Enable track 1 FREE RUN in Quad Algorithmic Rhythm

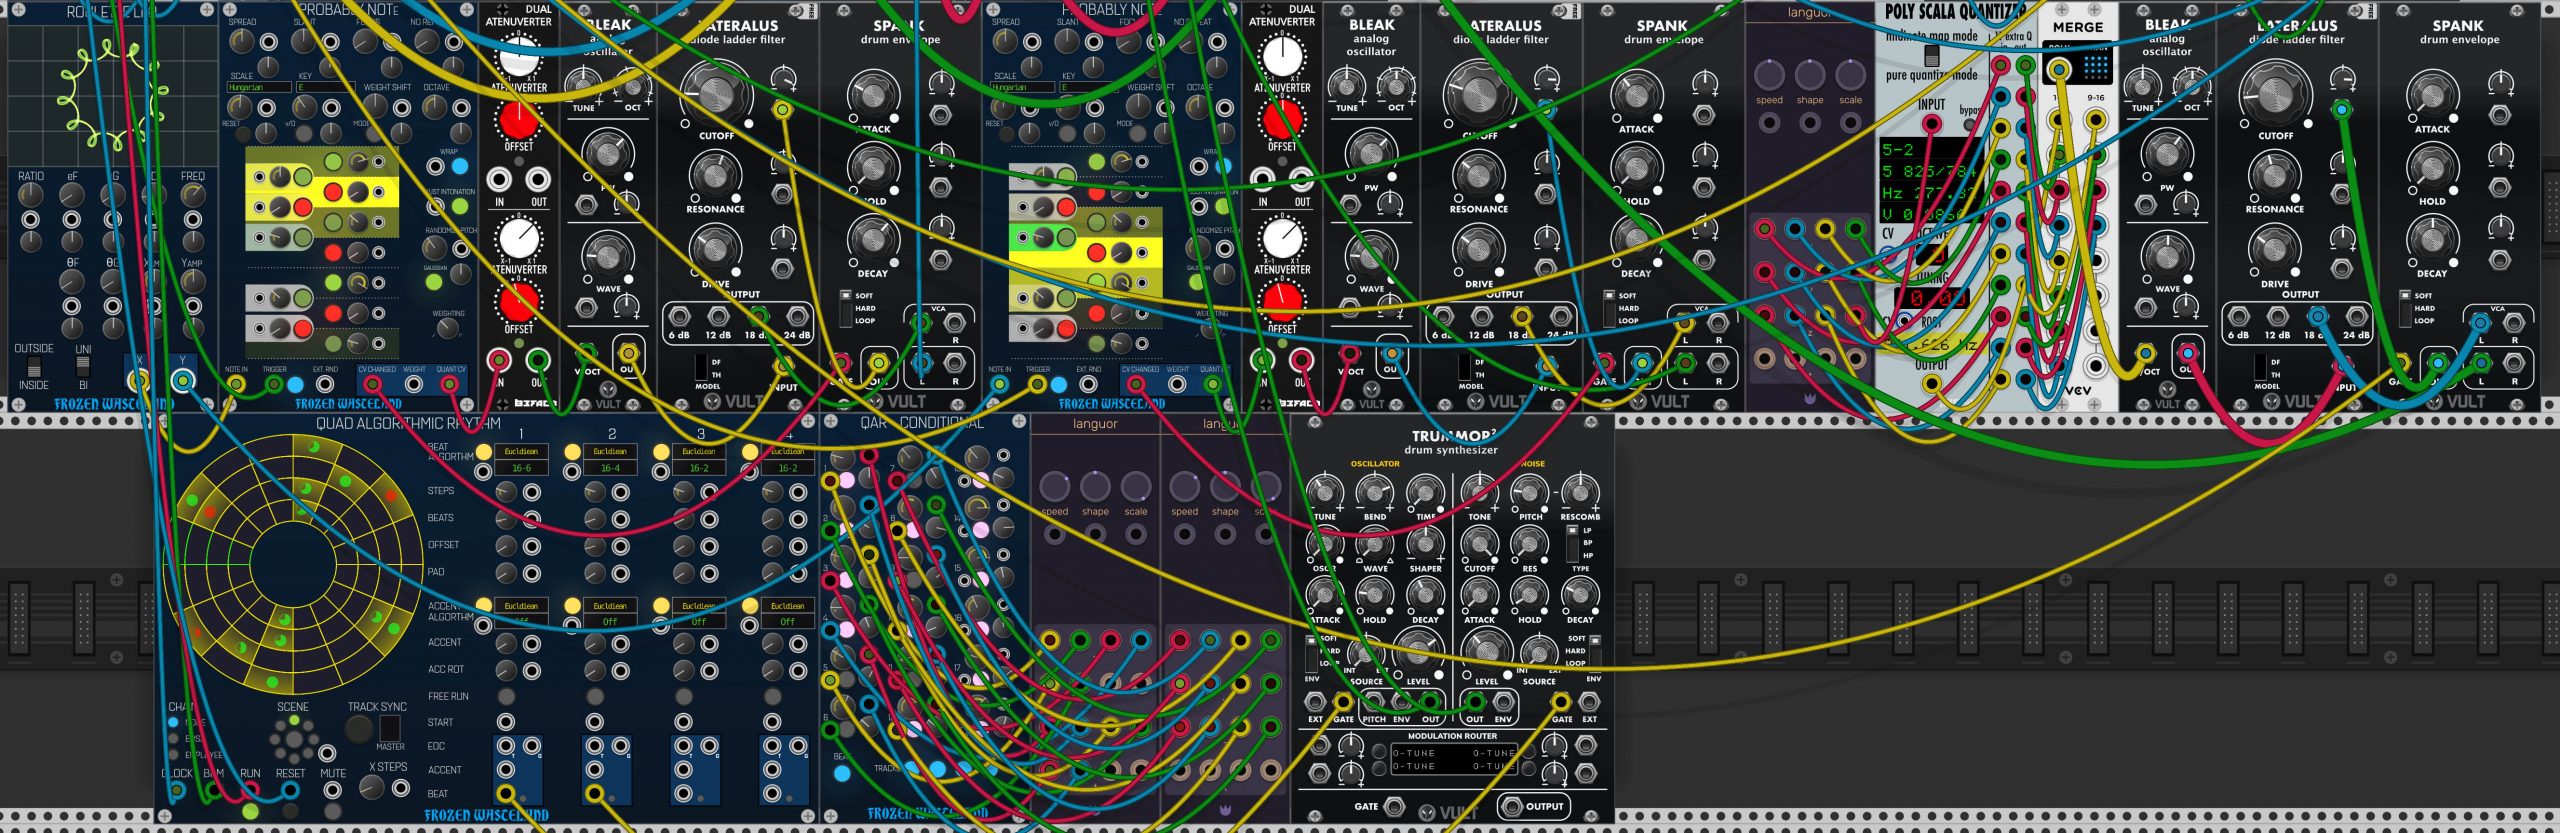coord(507,696)
